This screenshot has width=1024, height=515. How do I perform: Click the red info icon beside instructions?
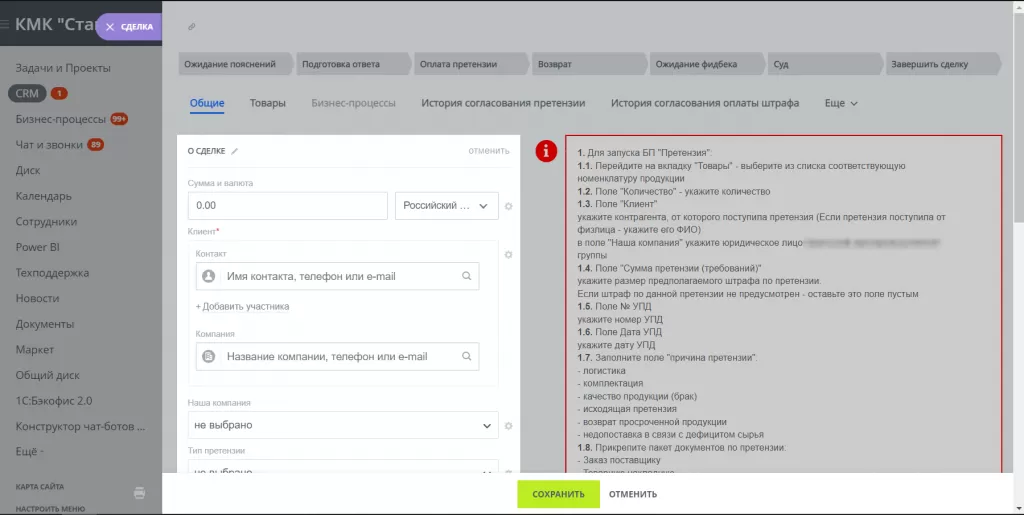(546, 151)
